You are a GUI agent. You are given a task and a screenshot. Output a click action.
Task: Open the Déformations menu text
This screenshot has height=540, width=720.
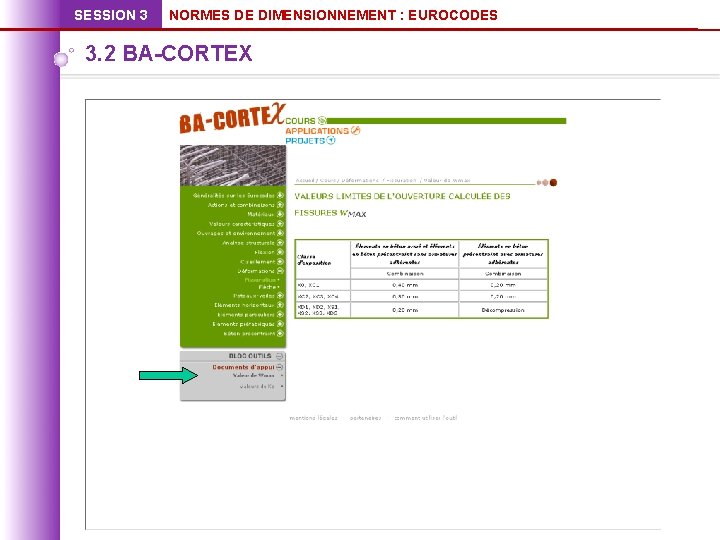[x=256, y=271]
